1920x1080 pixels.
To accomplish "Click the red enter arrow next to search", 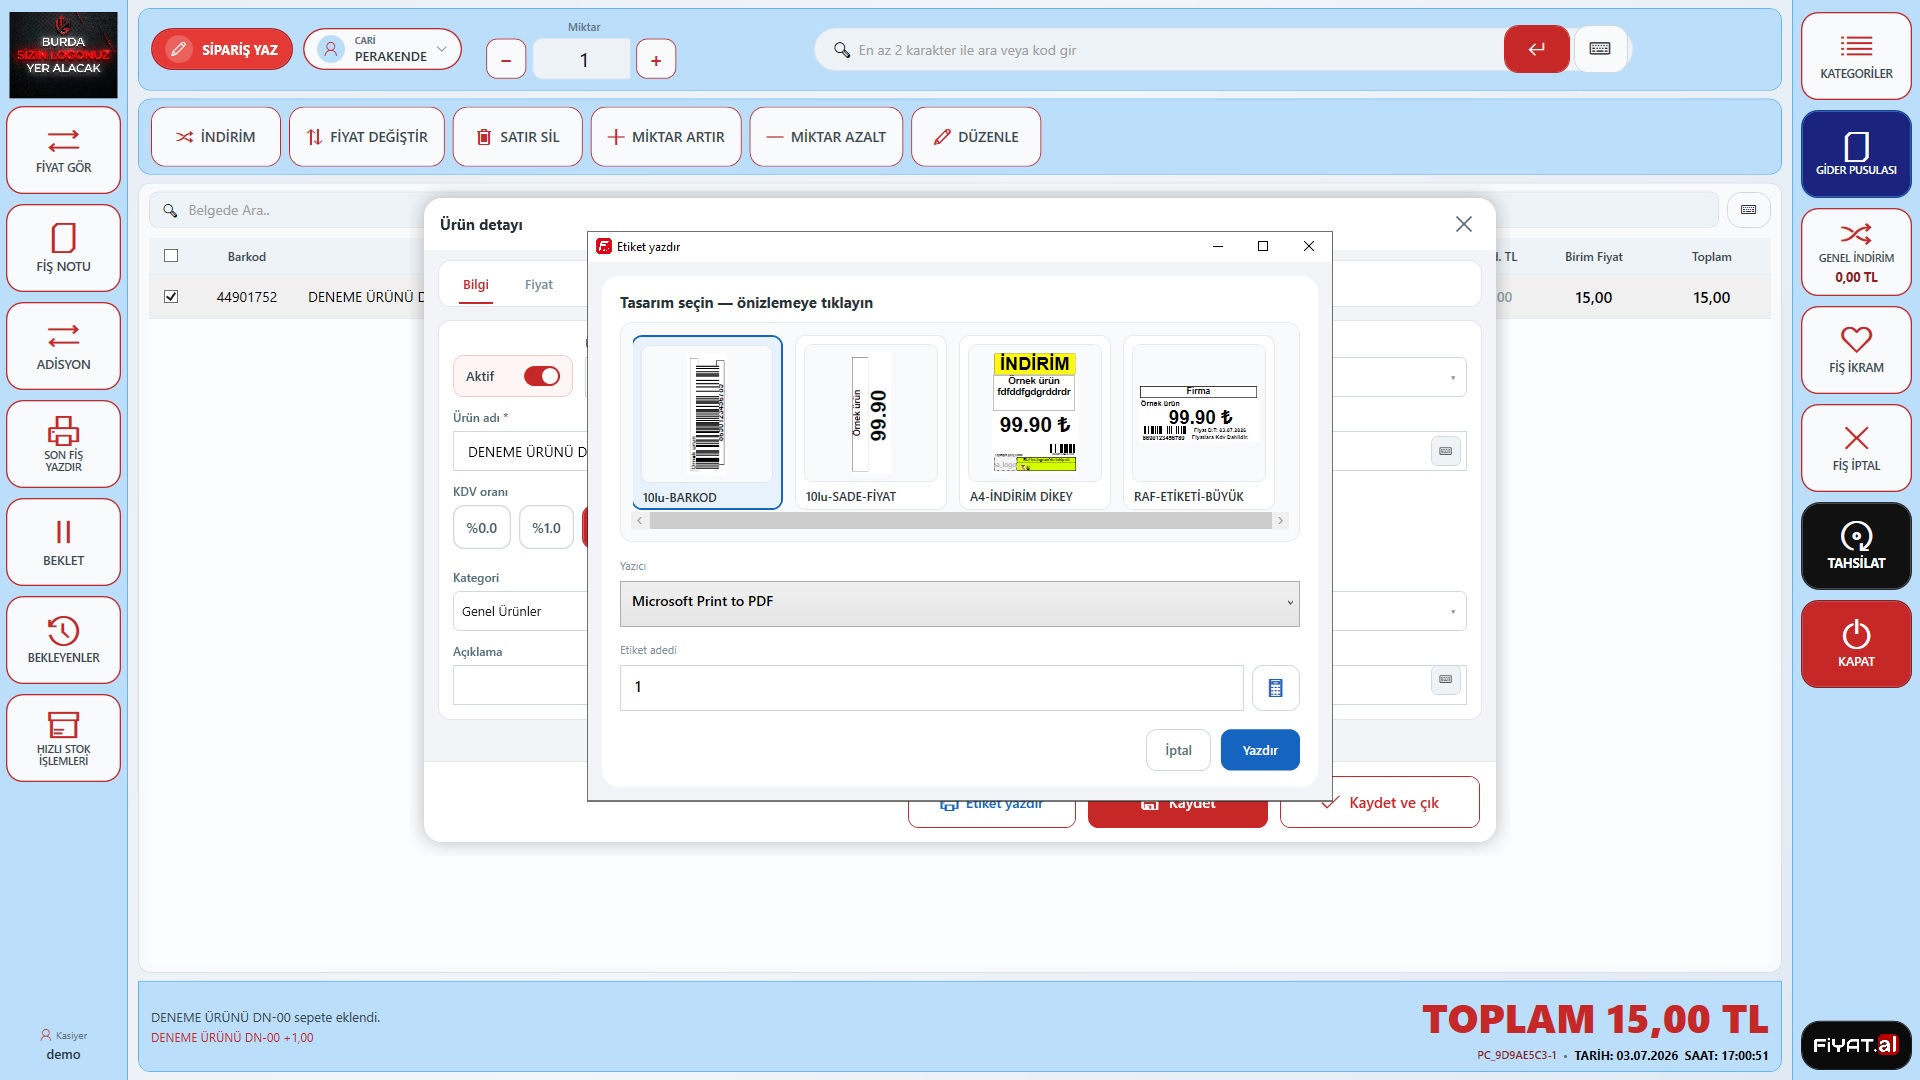I will (1537, 49).
